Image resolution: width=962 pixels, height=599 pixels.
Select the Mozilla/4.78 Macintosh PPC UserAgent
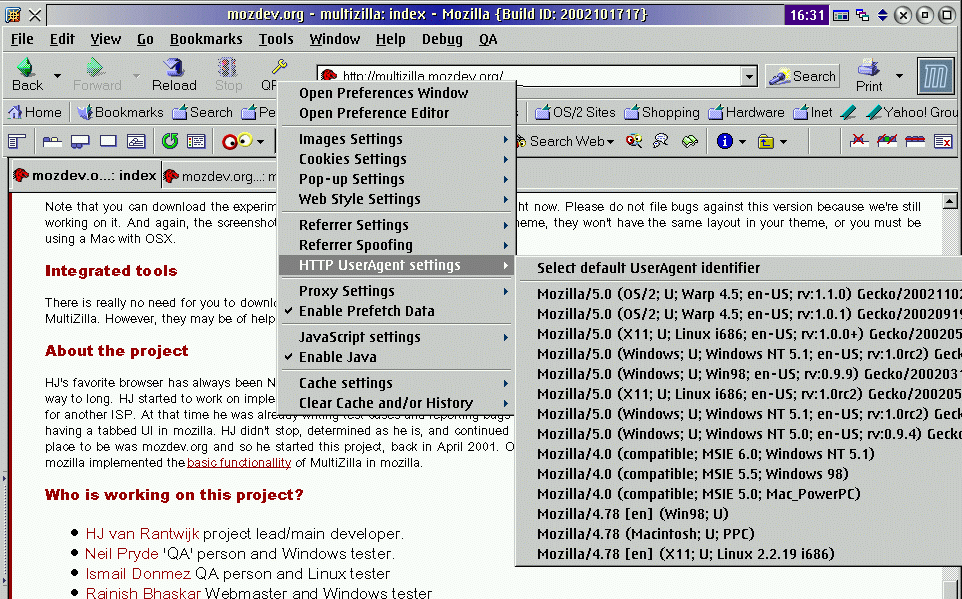[x=741, y=534]
